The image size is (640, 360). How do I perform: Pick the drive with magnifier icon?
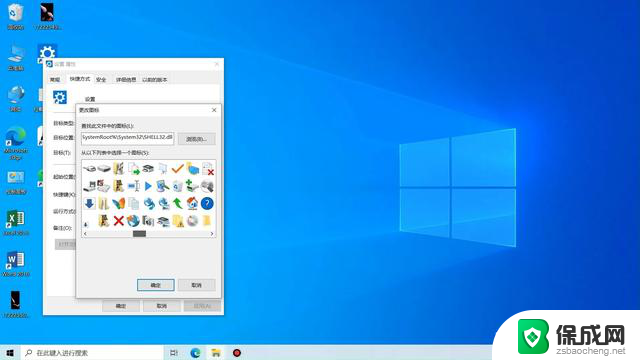[207, 186]
